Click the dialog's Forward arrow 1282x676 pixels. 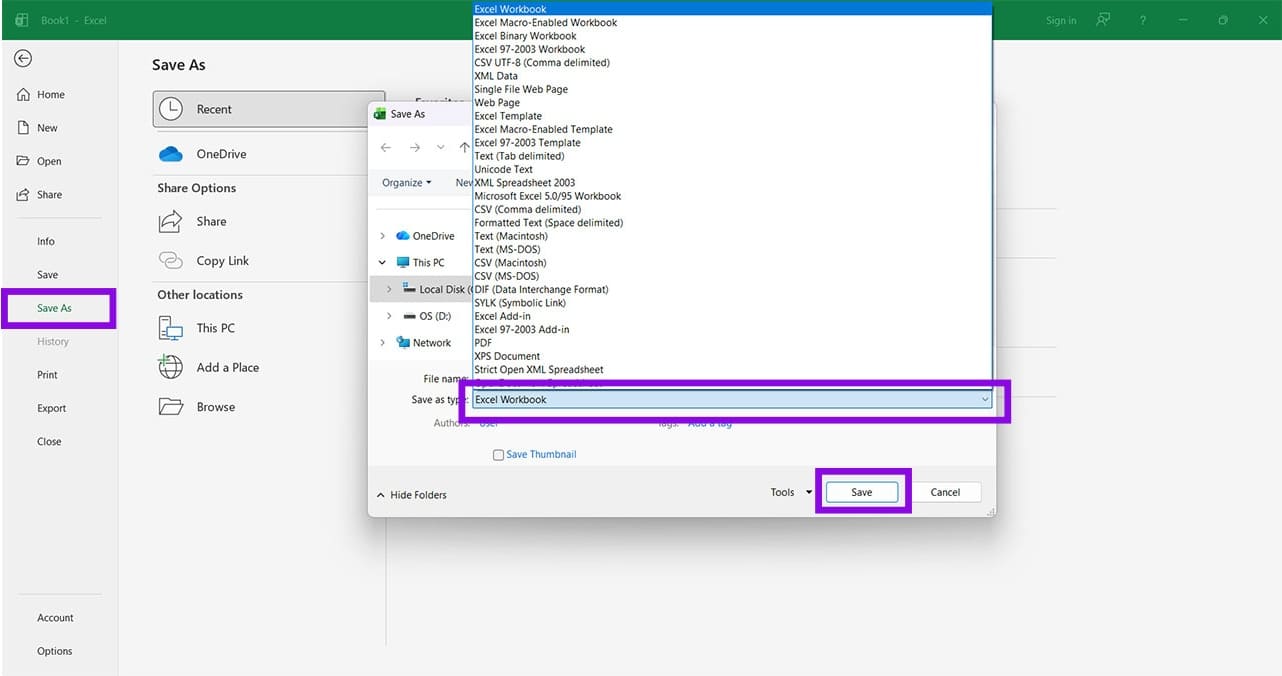(x=415, y=148)
